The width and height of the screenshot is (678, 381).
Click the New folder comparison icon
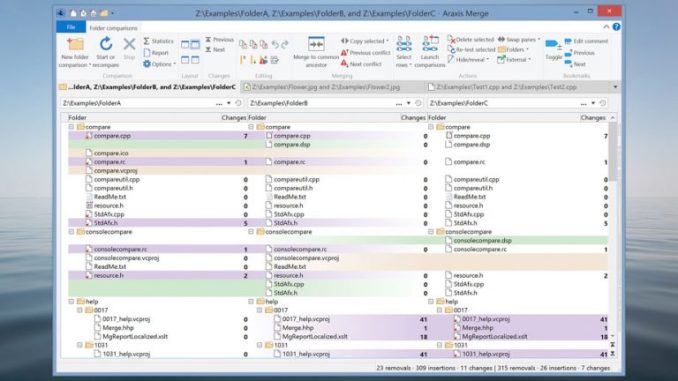(75, 45)
